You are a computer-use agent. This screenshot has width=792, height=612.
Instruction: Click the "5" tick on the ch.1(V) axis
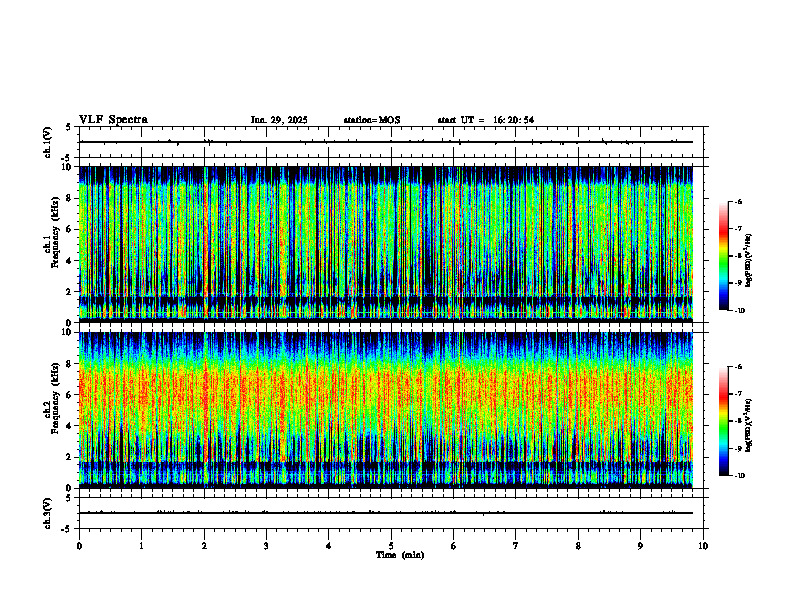[69, 127]
